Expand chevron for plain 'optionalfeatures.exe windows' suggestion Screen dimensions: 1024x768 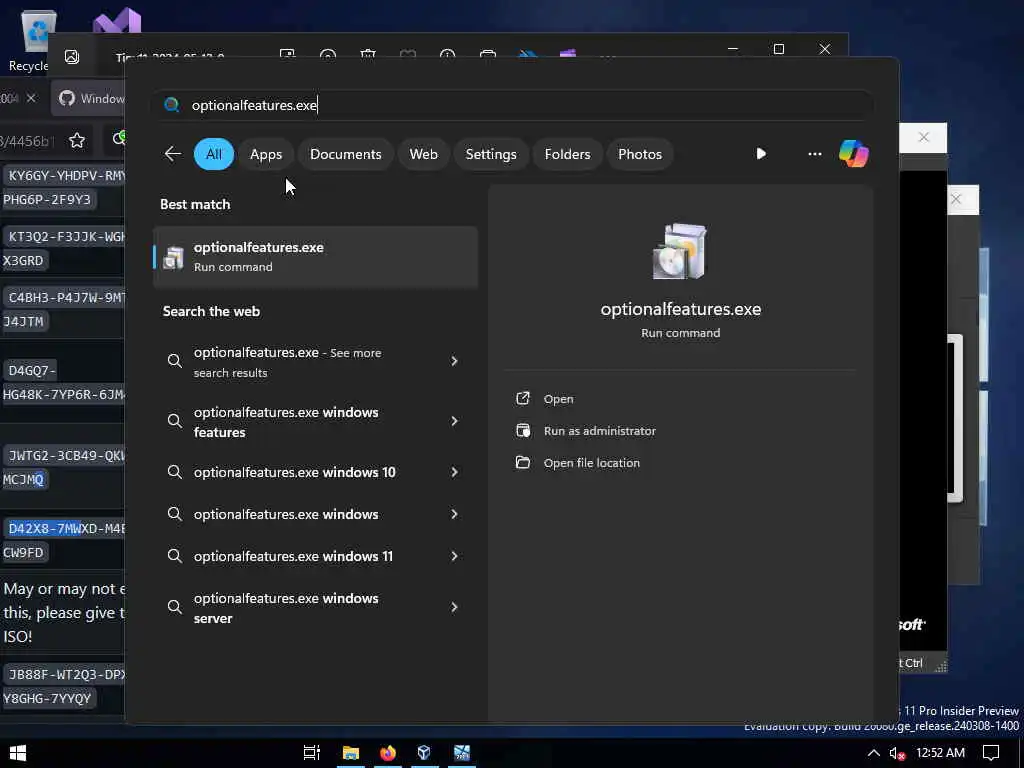pos(454,515)
